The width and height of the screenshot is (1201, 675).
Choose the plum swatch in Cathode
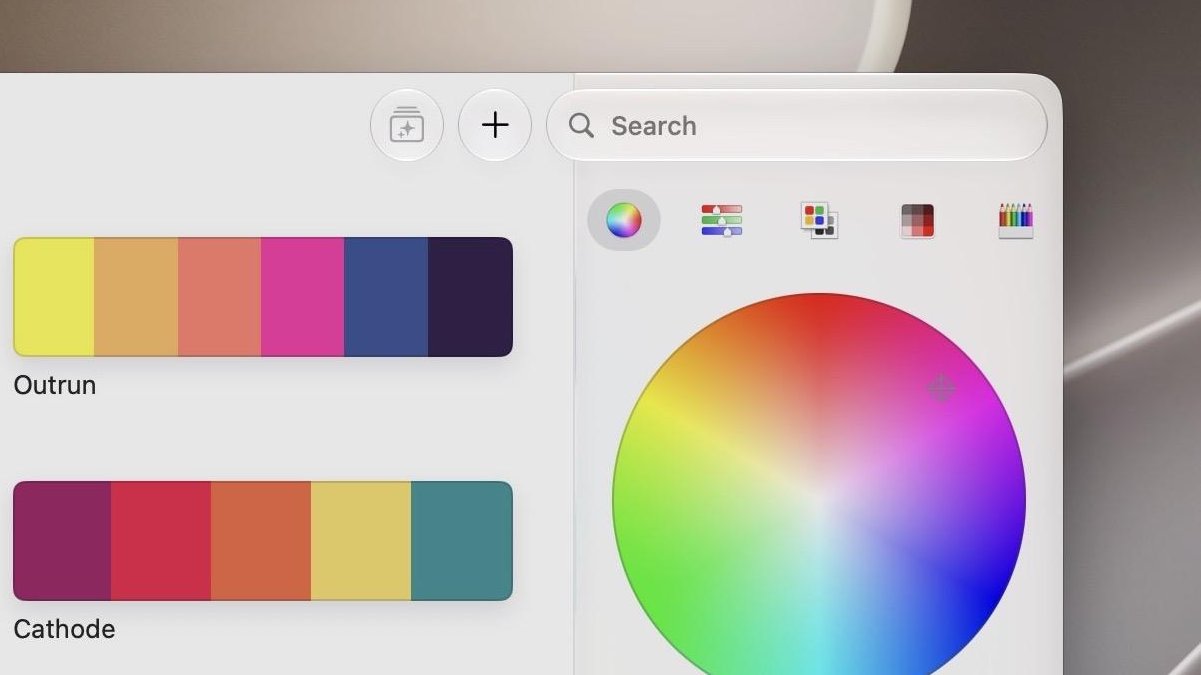[x=62, y=541]
